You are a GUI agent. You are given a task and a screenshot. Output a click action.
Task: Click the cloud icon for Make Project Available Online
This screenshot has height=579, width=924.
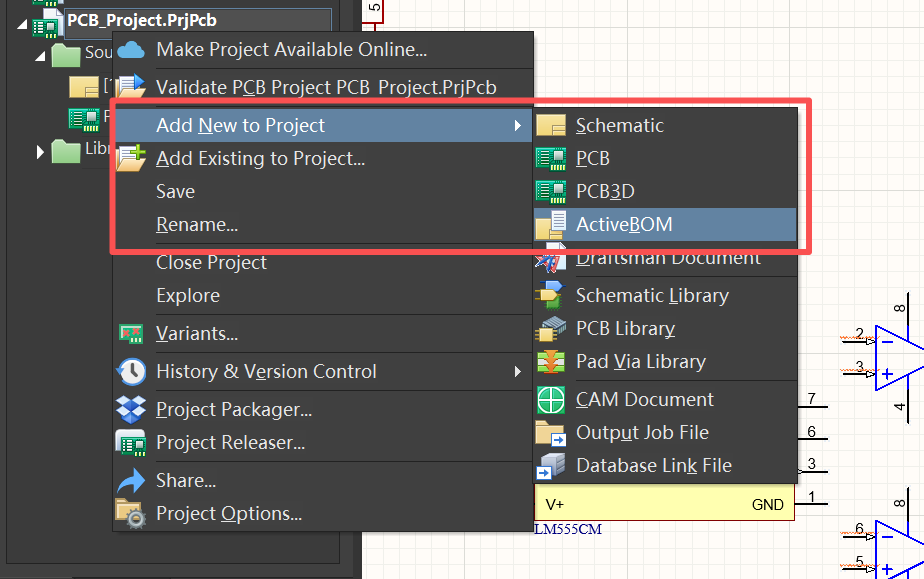point(131,50)
